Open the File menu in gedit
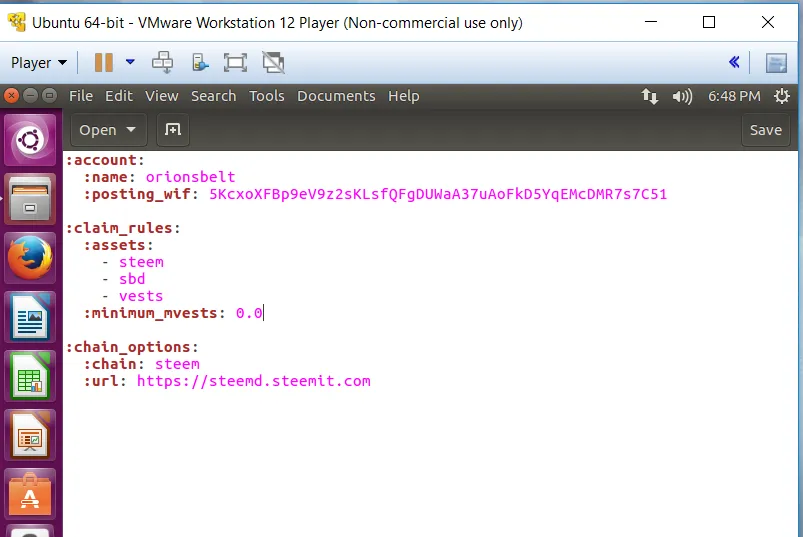The width and height of the screenshot is (803, 537). [x=81, y=96]
